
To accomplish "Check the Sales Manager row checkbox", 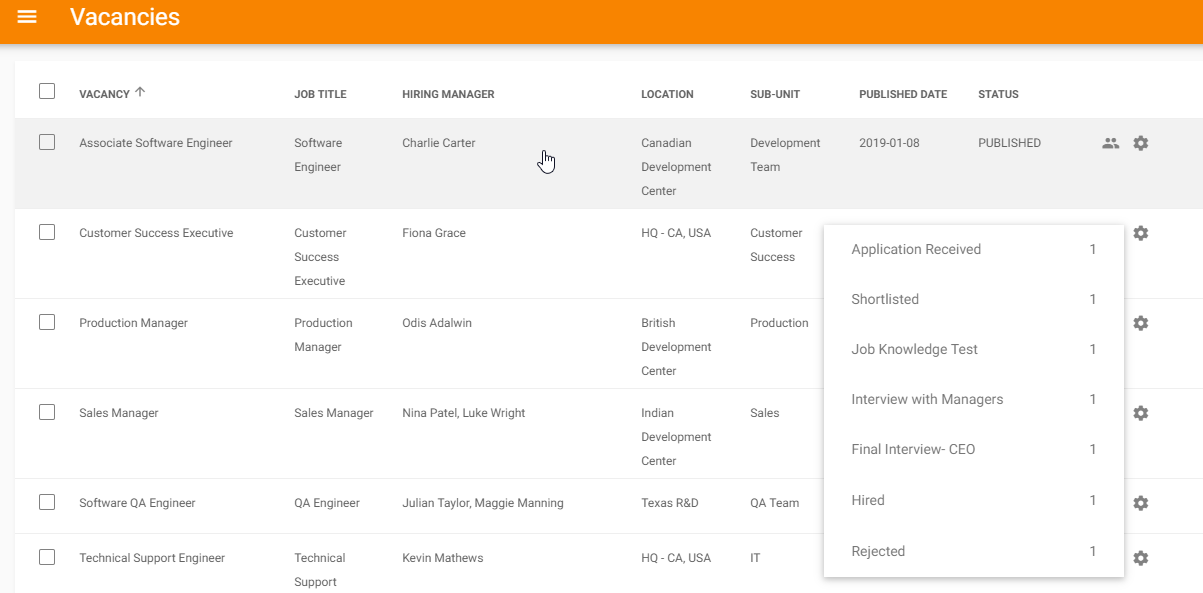I will (x=46, y=413).
